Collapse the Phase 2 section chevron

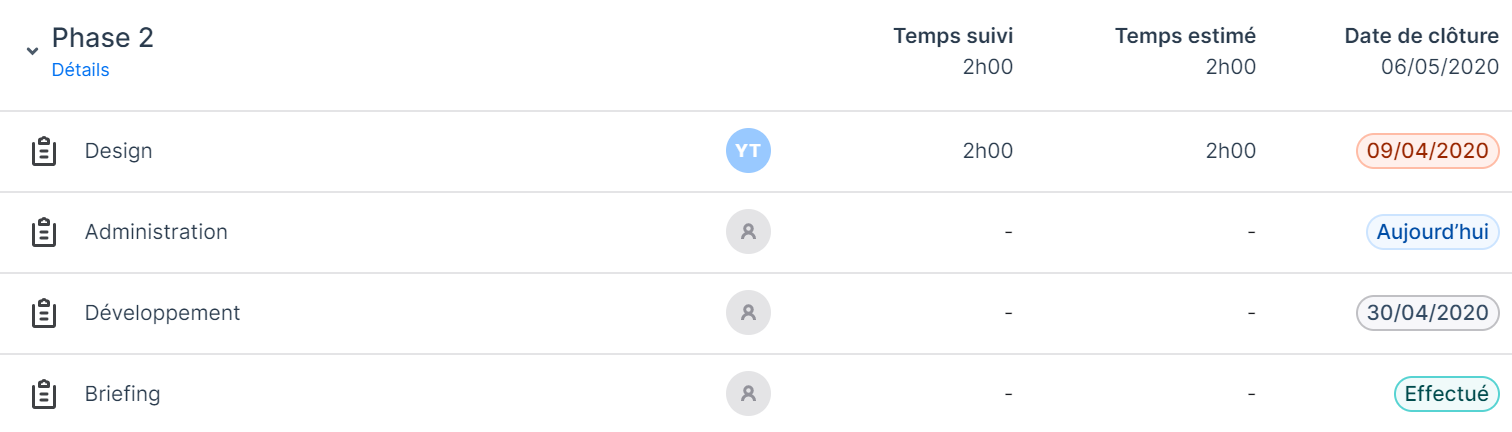click(33, 51)
